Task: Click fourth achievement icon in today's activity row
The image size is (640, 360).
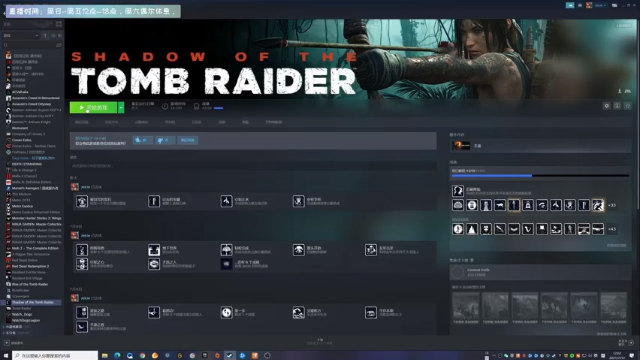Action: tap(298, 201)
